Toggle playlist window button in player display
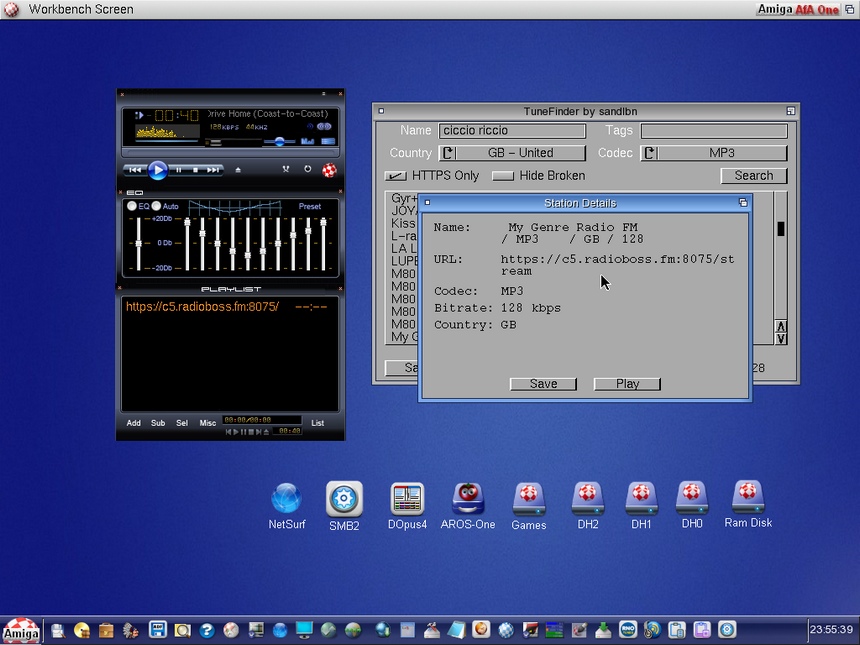The image size is (860, 645). tap(328, 142)
